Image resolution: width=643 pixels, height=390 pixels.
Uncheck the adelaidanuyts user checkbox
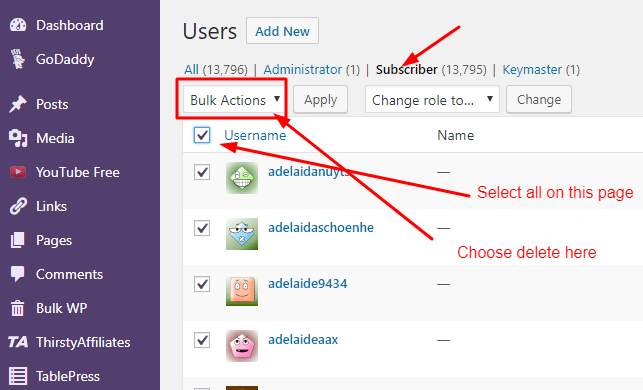[x=202, y=172]
